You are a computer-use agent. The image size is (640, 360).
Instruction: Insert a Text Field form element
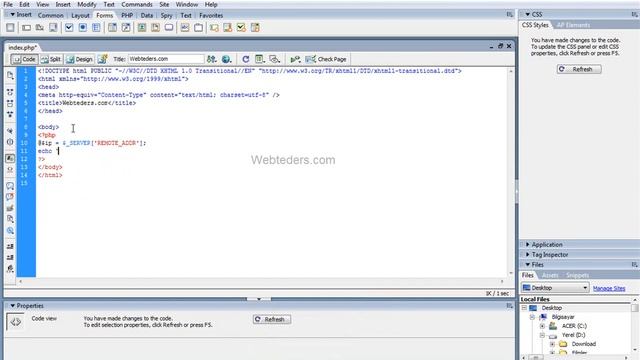[27, 28]
